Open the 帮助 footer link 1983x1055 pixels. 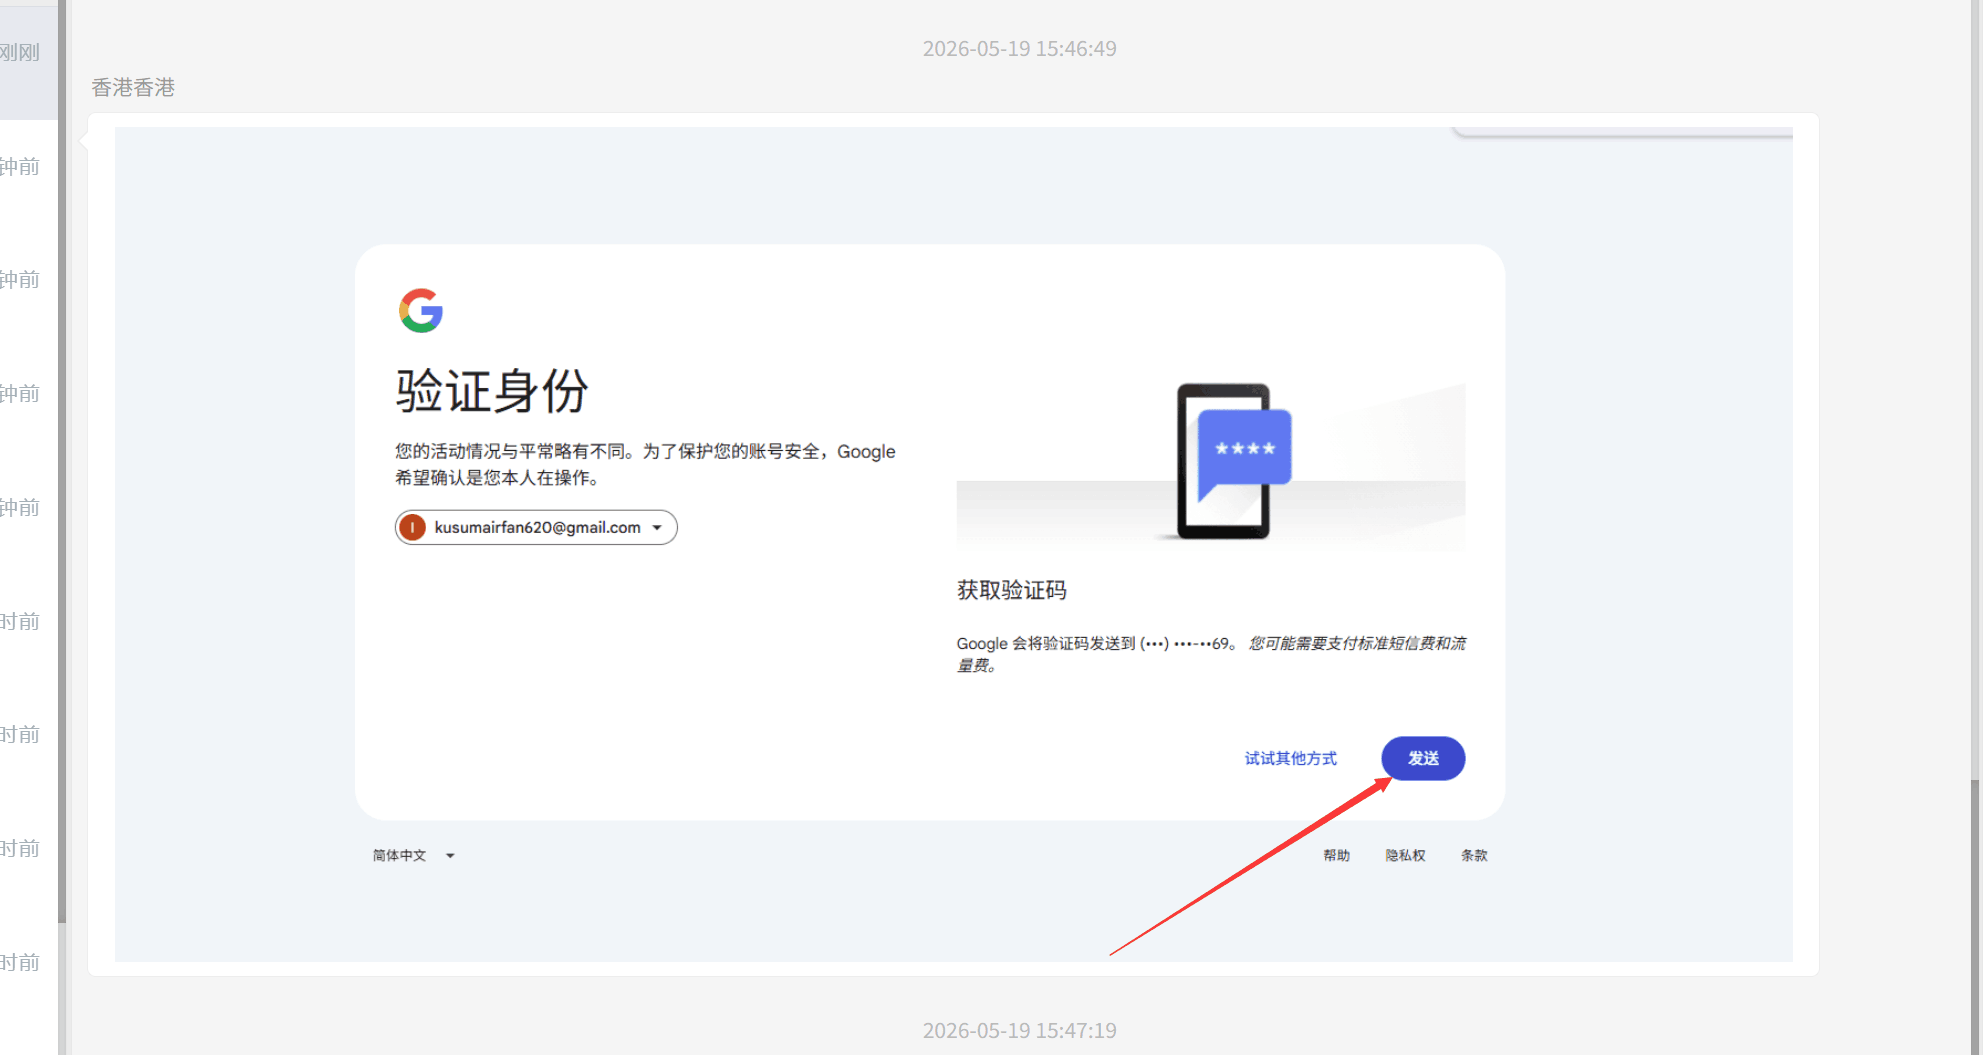tap(1336, 855)
